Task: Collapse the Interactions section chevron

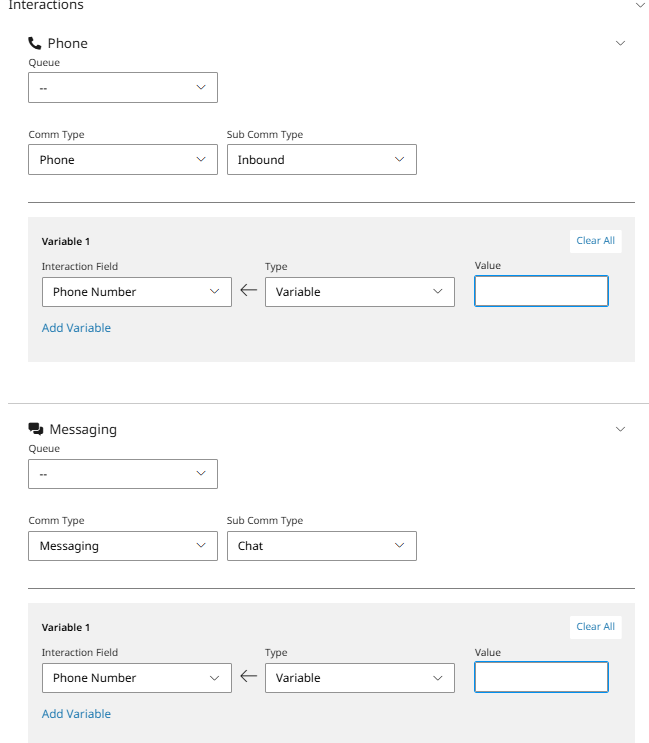Action: click(640, 5)
